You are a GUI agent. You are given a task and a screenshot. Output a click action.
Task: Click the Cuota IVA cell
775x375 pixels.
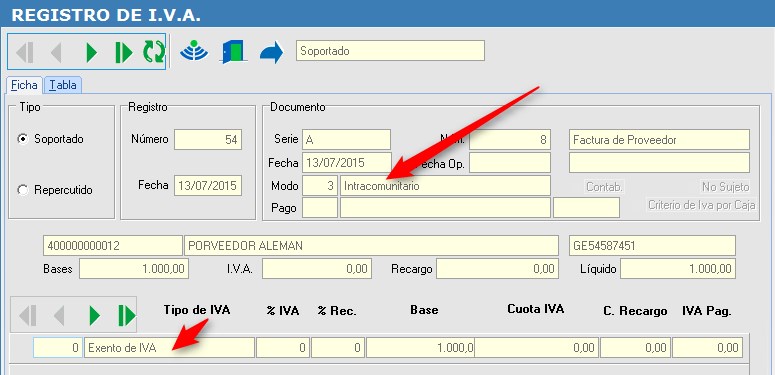536,347
